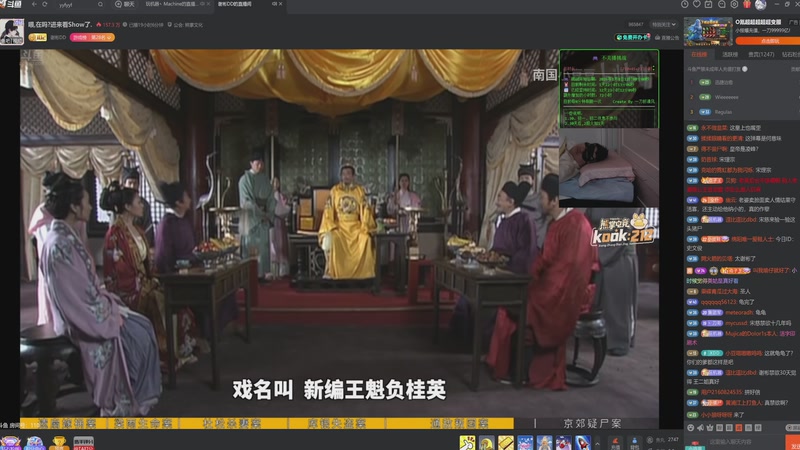Click the trophy icon at bottom left
Image resolution: width=800 pixels, height=450 pixels.
(59, 442)
